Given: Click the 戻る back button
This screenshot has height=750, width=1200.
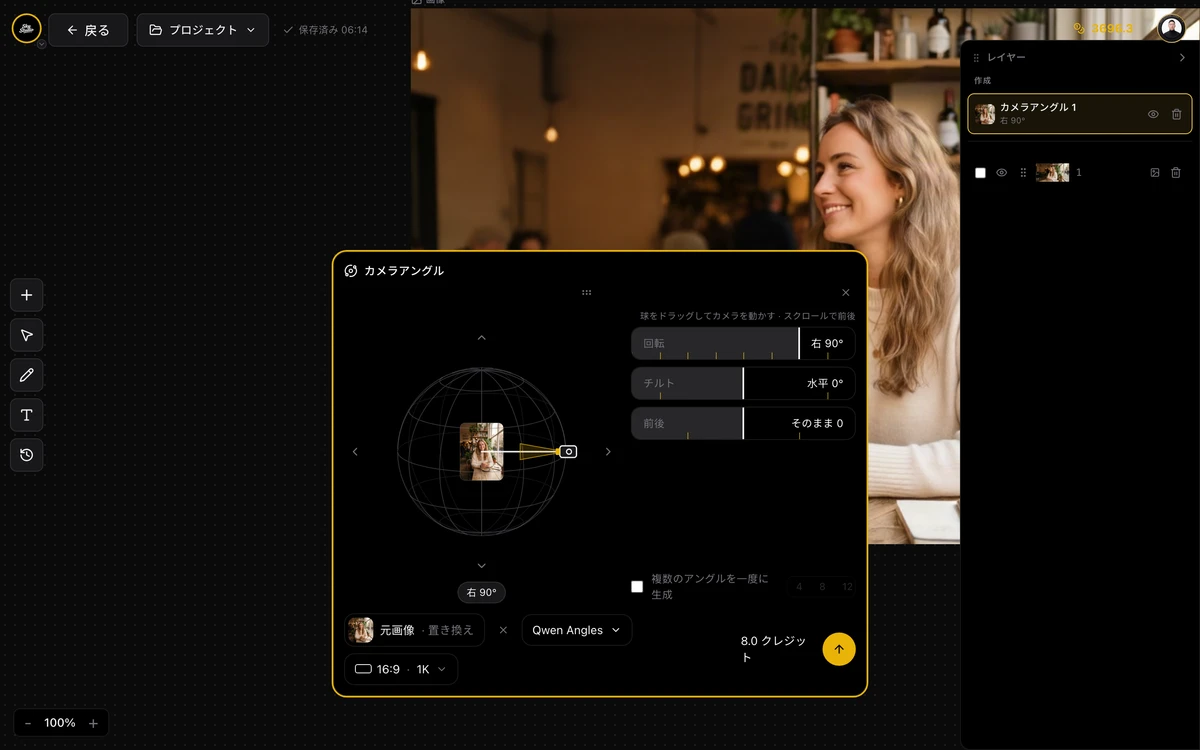Looking at the screenshot, I should pyautogui.click(x=88, y=30).
